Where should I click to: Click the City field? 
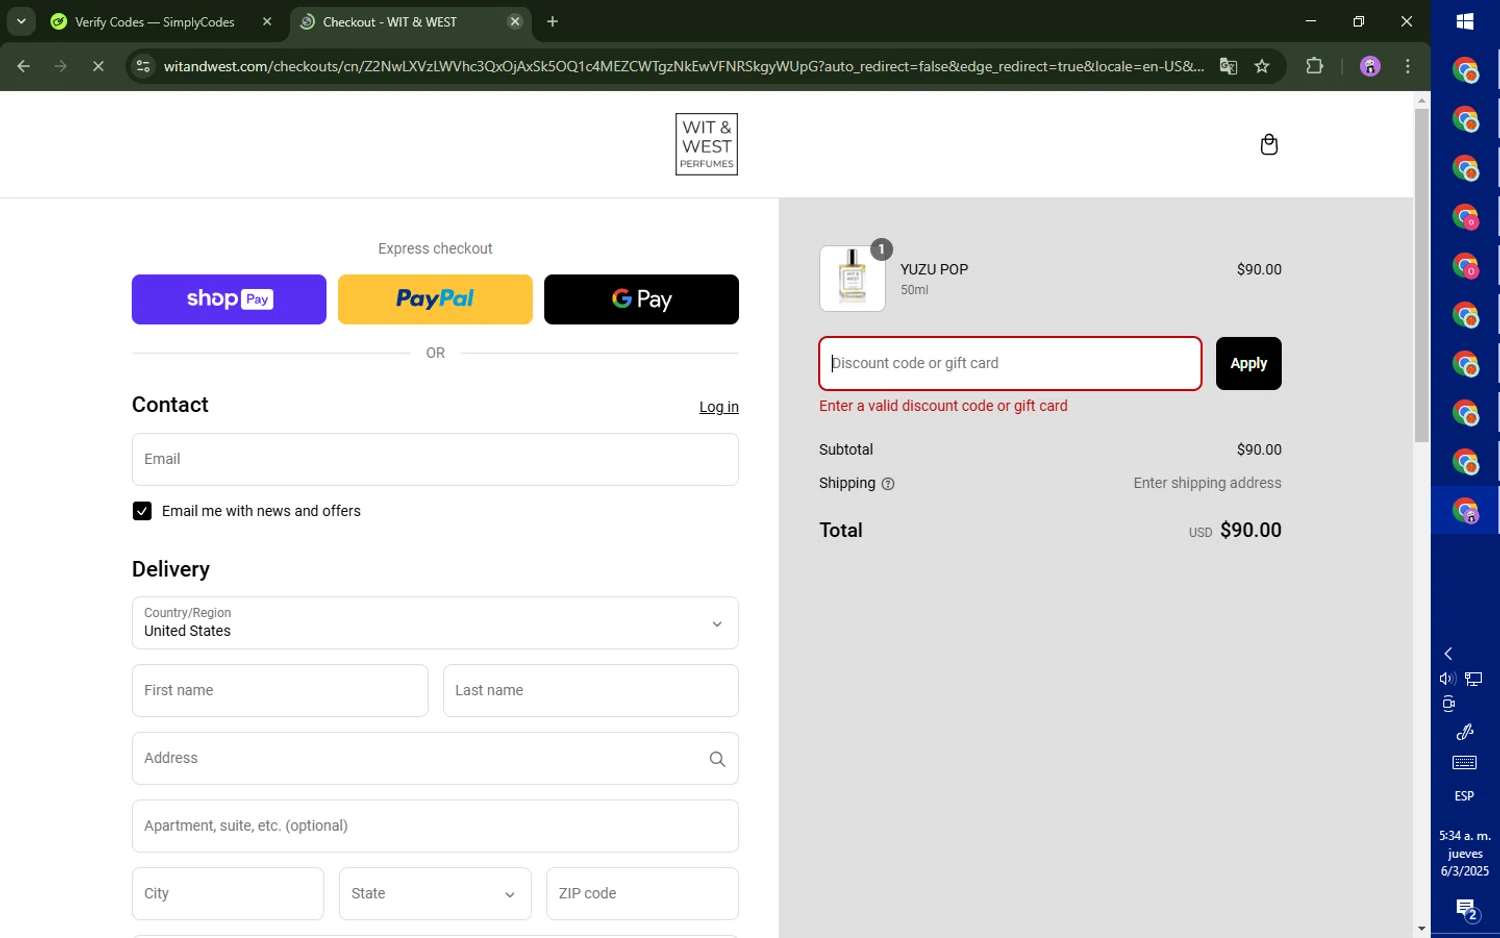tap(228, 893)
